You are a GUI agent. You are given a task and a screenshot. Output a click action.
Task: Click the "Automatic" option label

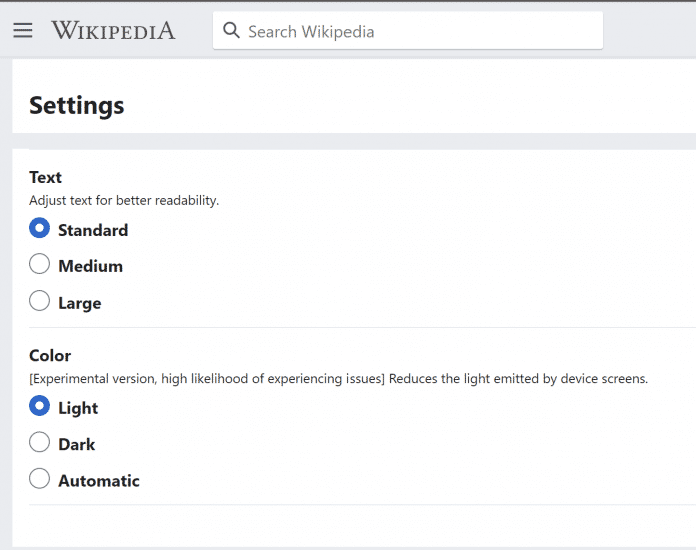tap(99, 481)
